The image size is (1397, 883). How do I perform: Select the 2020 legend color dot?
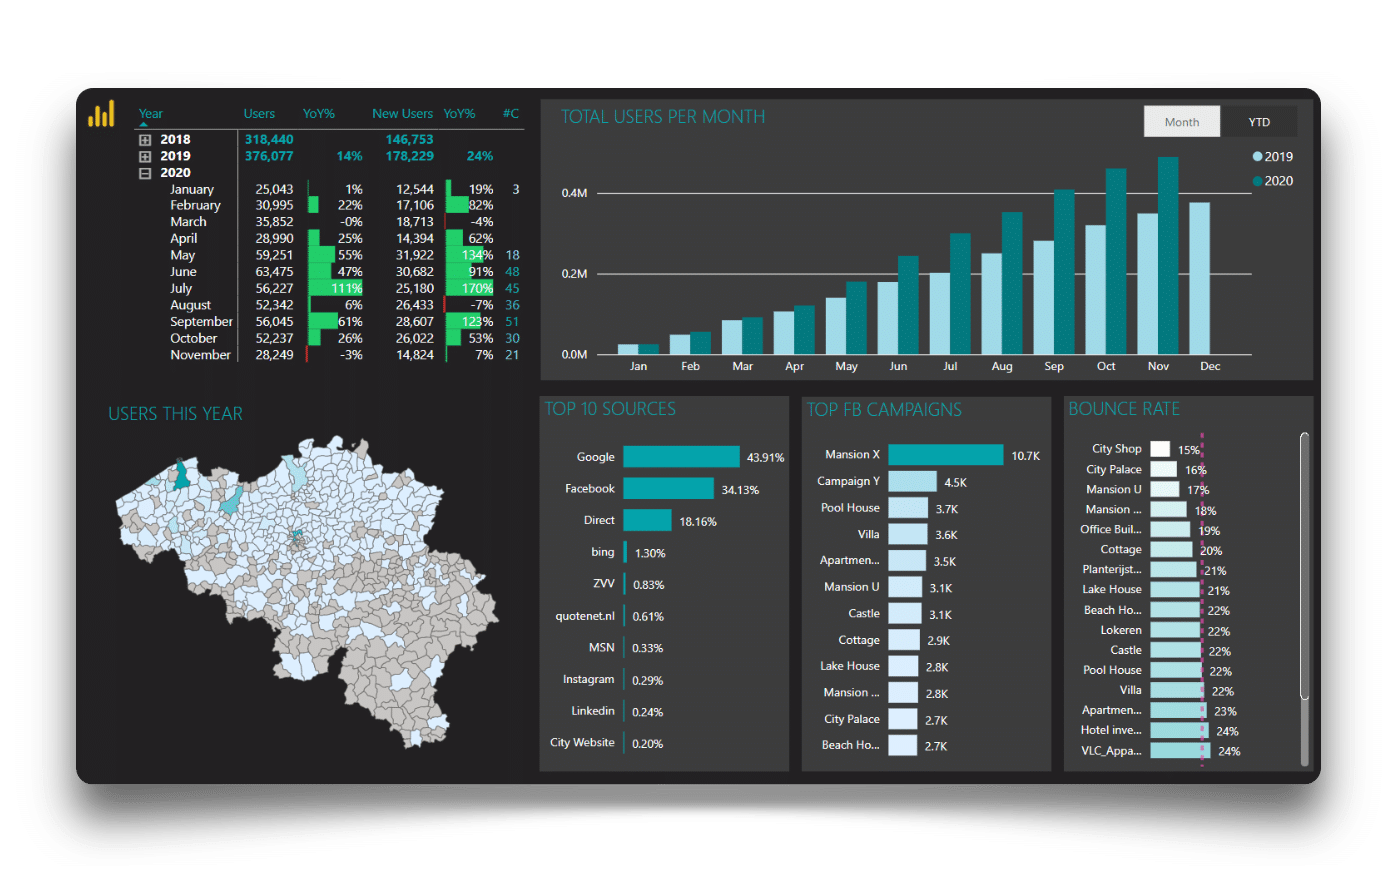tap(1257, 181)
